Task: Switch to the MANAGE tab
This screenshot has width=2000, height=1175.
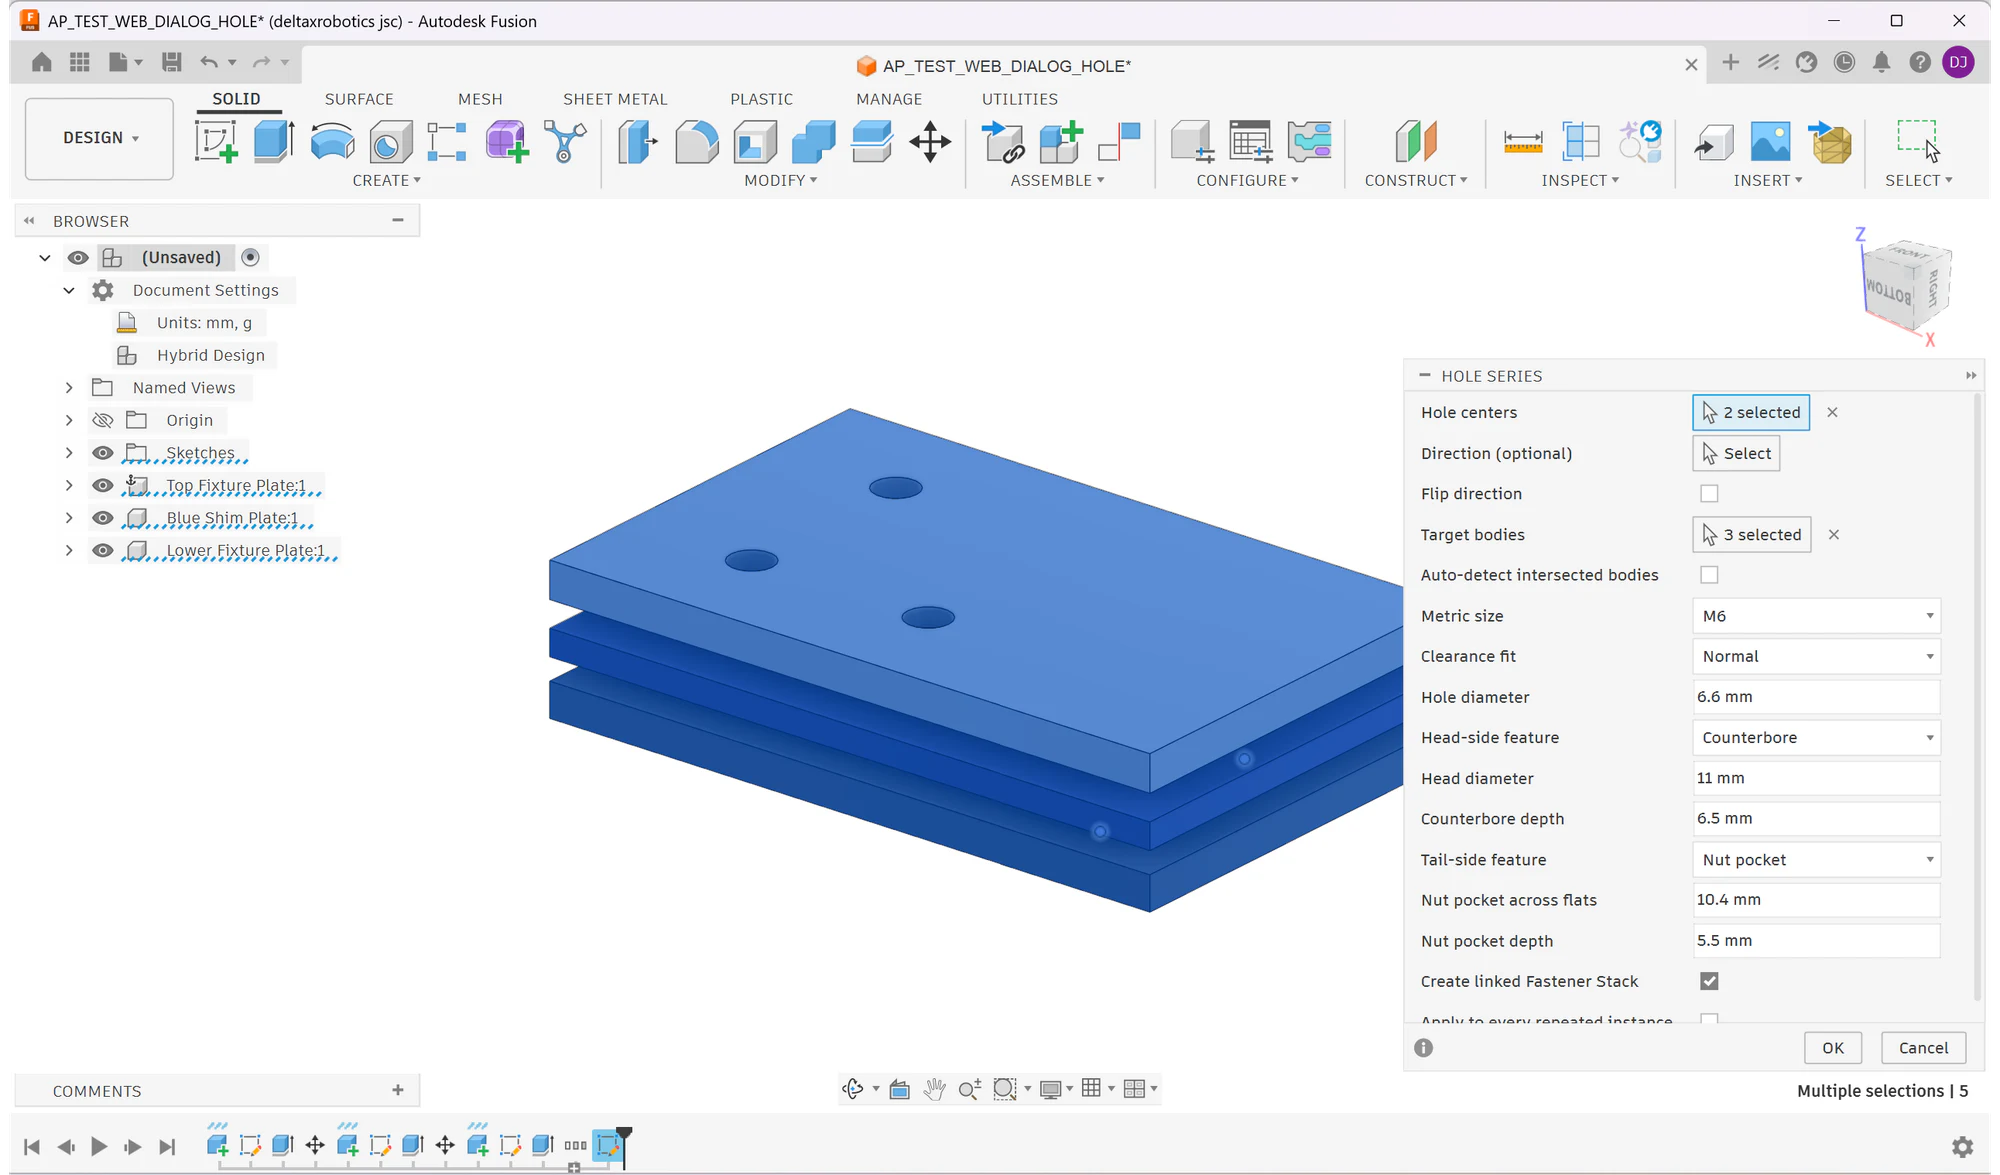Action: point(889,99)
